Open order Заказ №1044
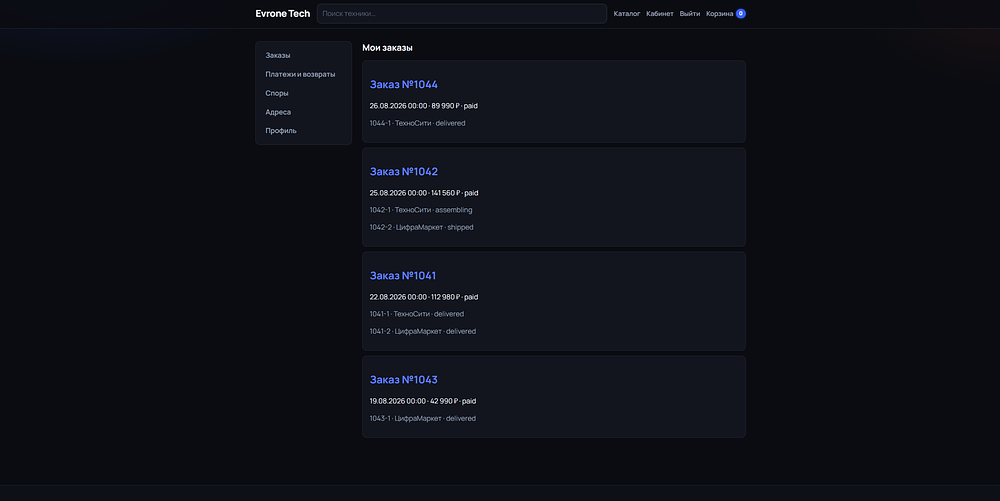 [x=404, y=84]
